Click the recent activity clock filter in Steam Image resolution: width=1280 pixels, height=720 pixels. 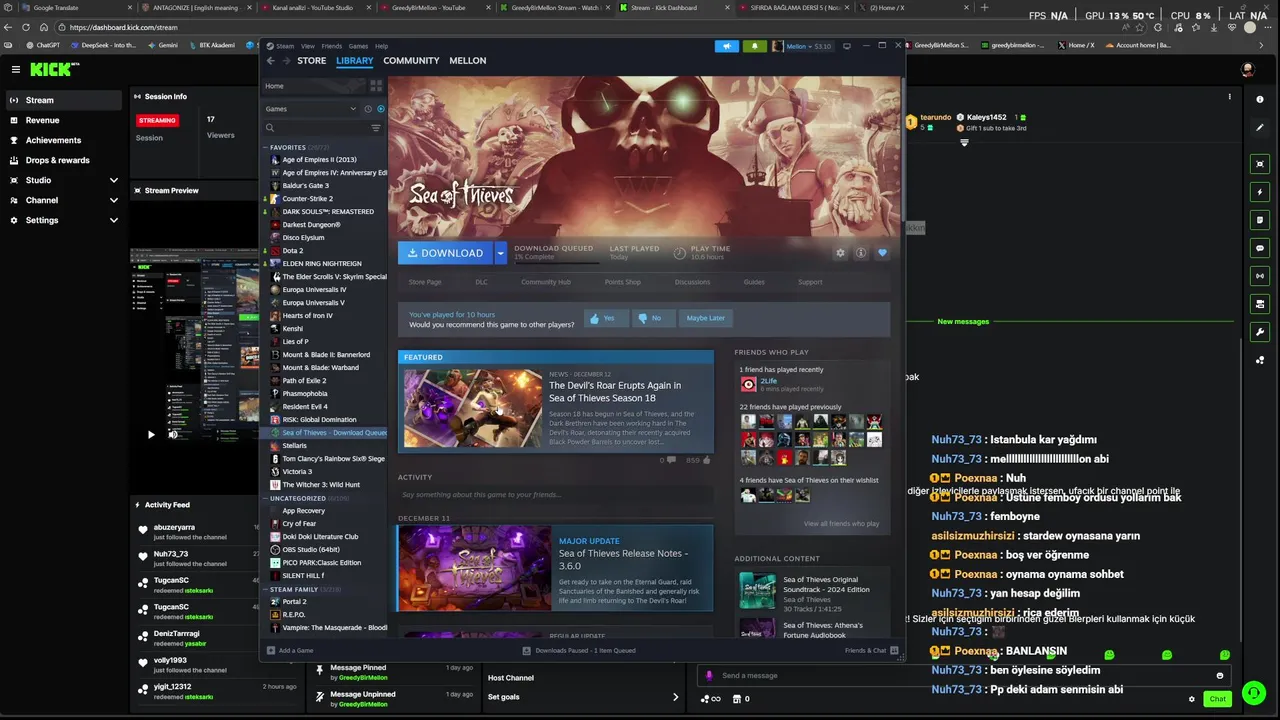[x=368, y=109]
